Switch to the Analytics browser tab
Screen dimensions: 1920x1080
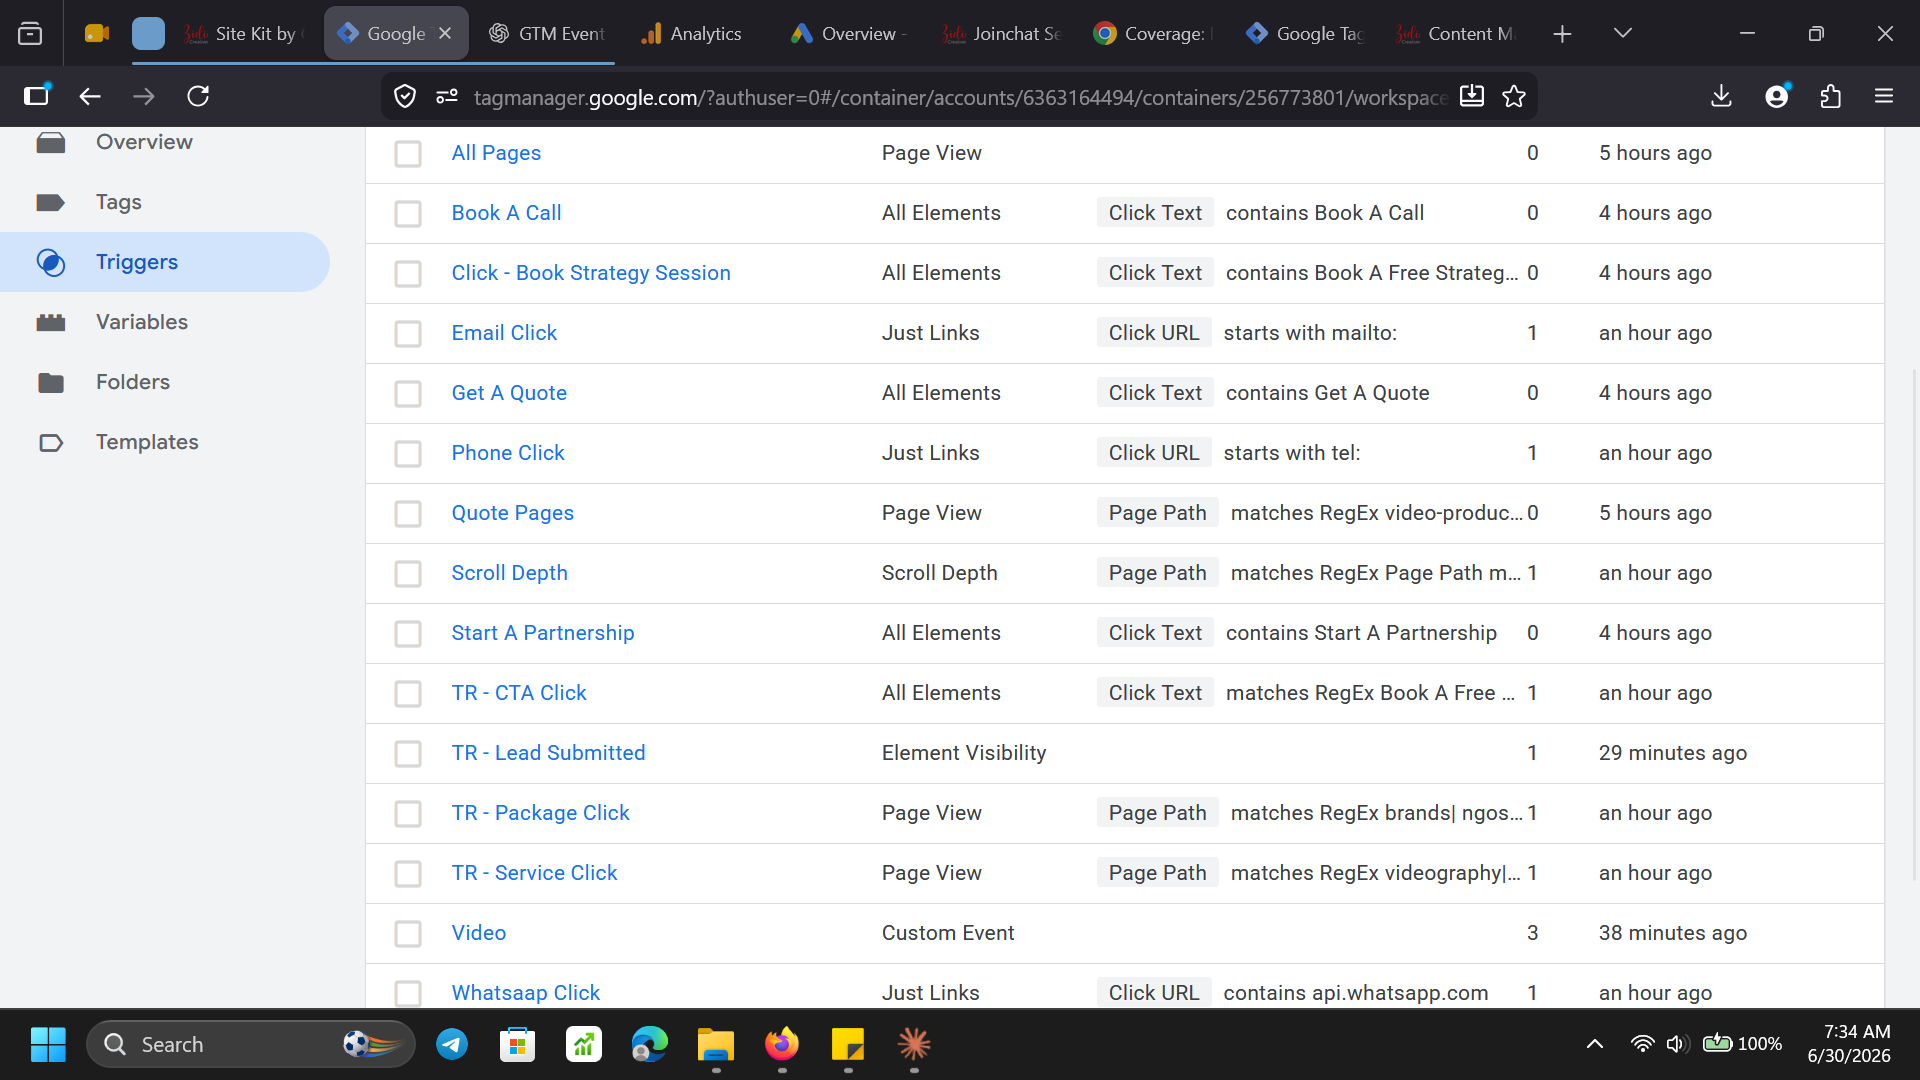pos(700,34)
